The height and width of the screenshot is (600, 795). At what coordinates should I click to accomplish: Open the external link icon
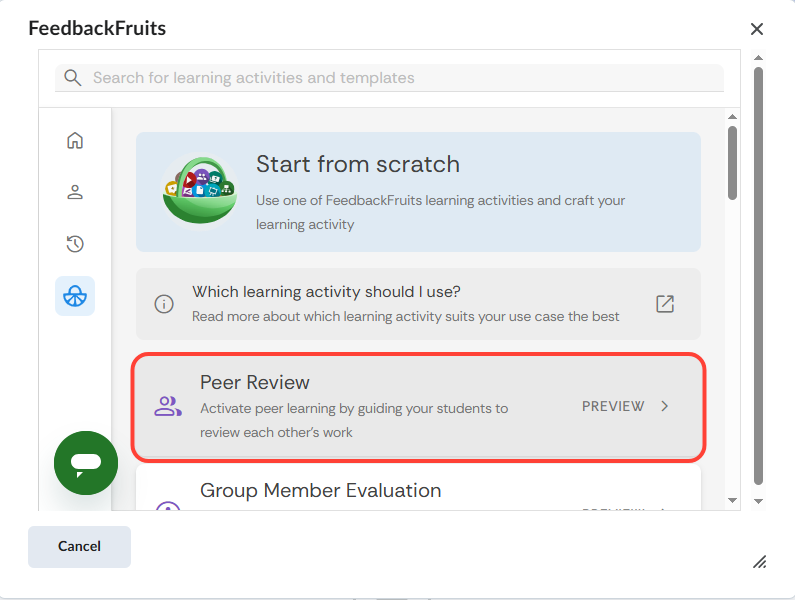coord(665,304)
